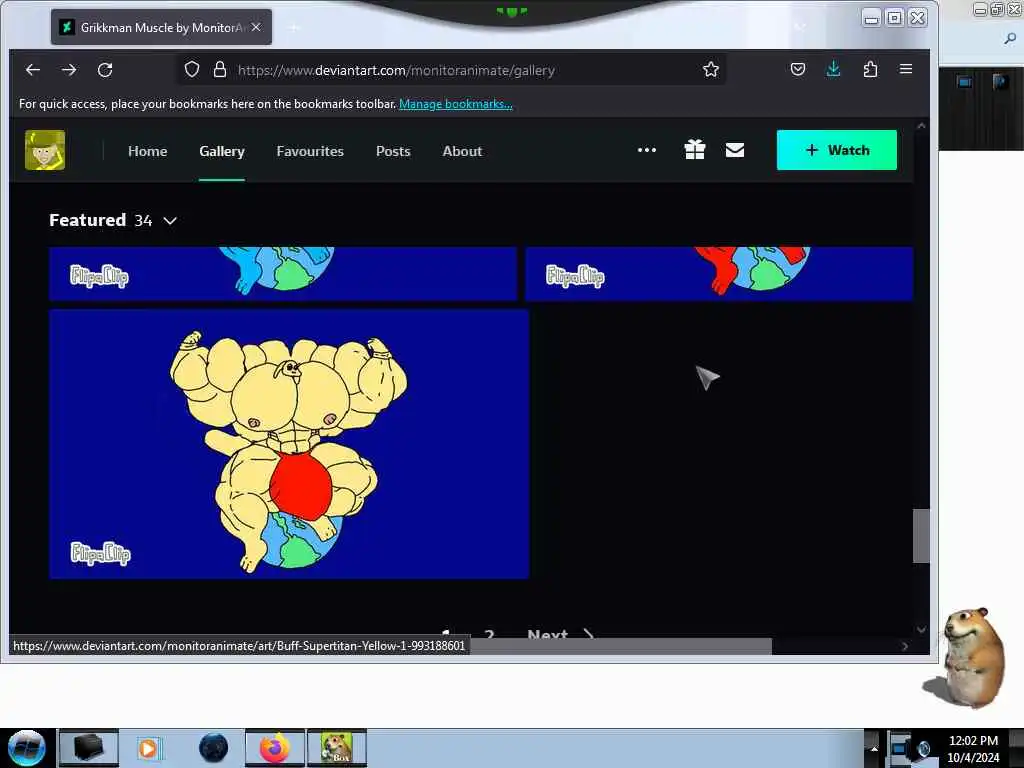Open the extensions puzzle icon

point(870,69)
